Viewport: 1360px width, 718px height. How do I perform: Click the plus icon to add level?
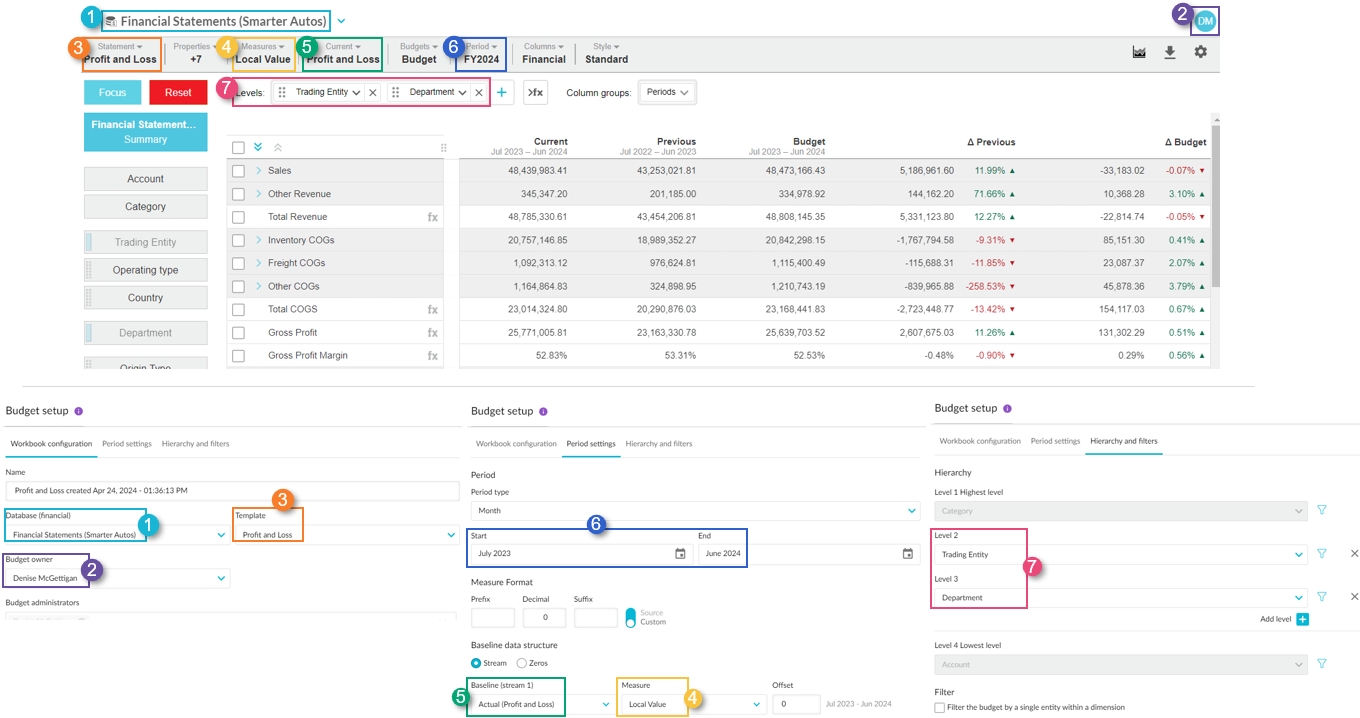click(x=502, y=93)
